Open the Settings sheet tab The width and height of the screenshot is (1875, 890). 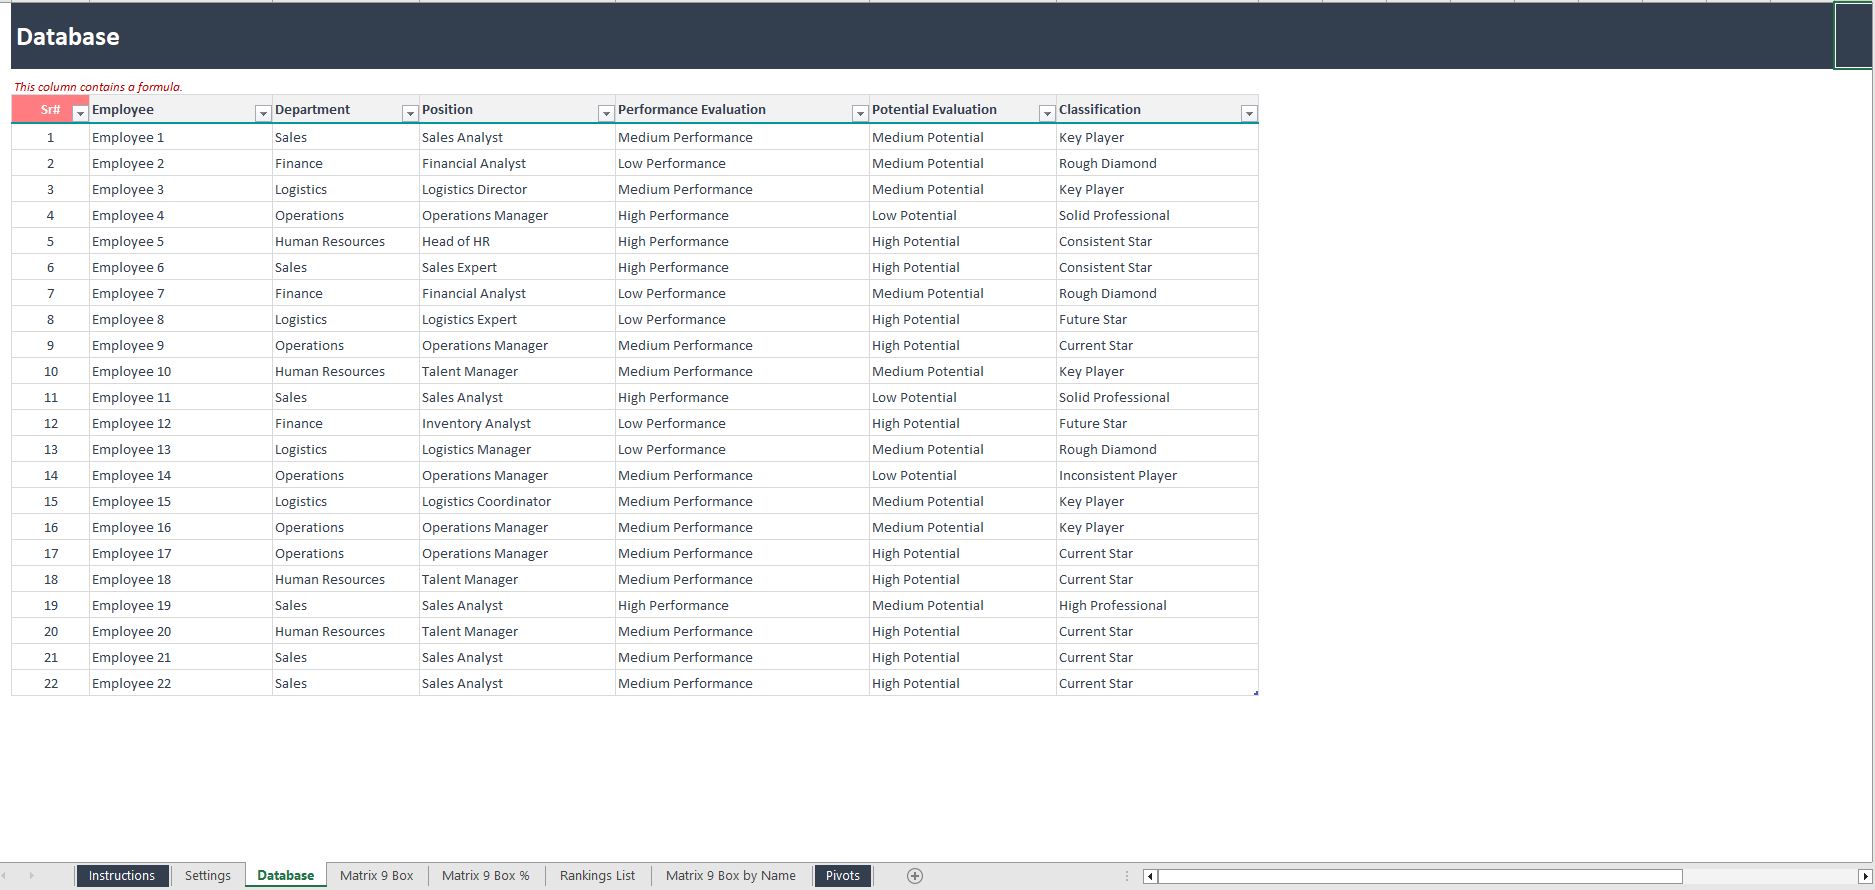(208, 876)
